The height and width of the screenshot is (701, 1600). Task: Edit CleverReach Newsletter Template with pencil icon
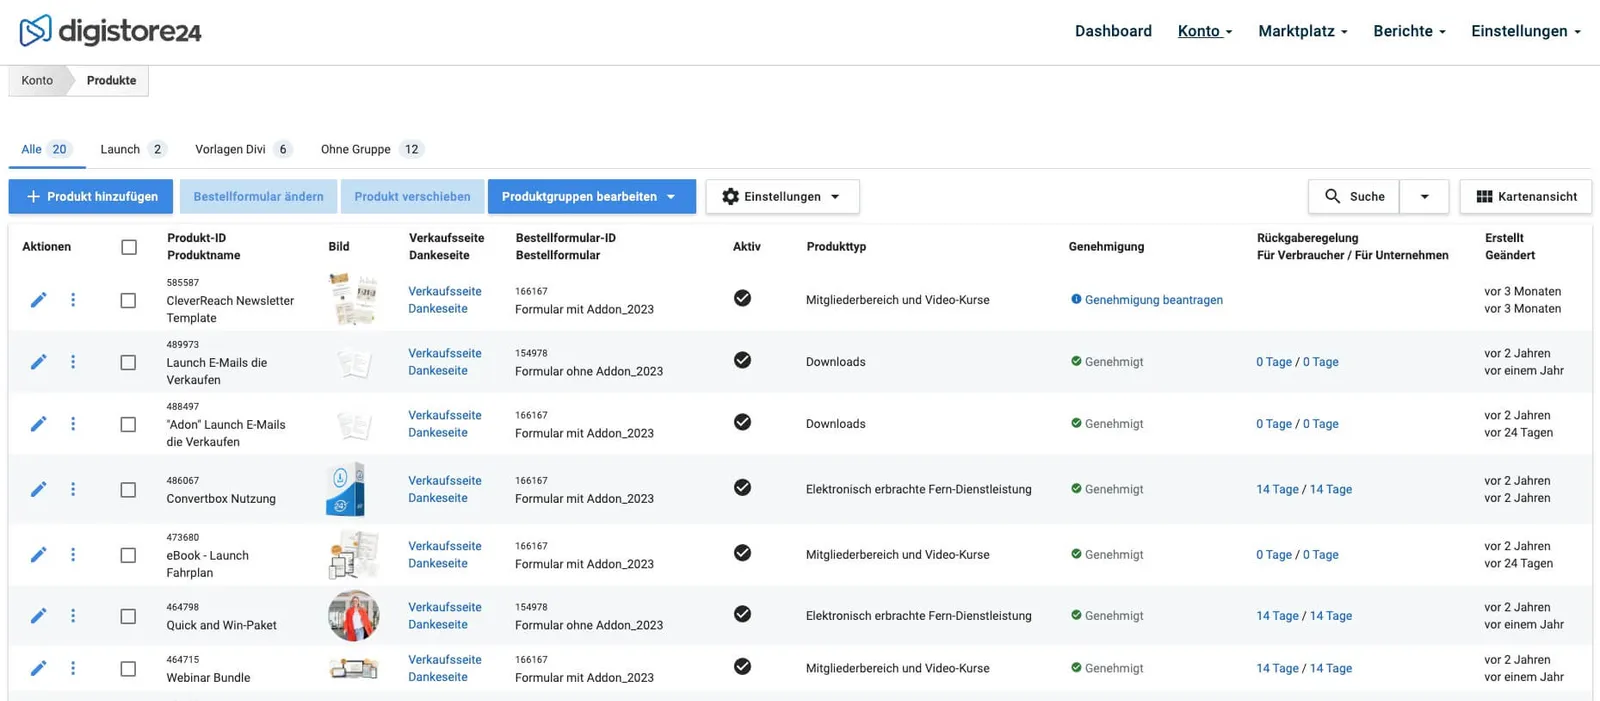(38, 300)
